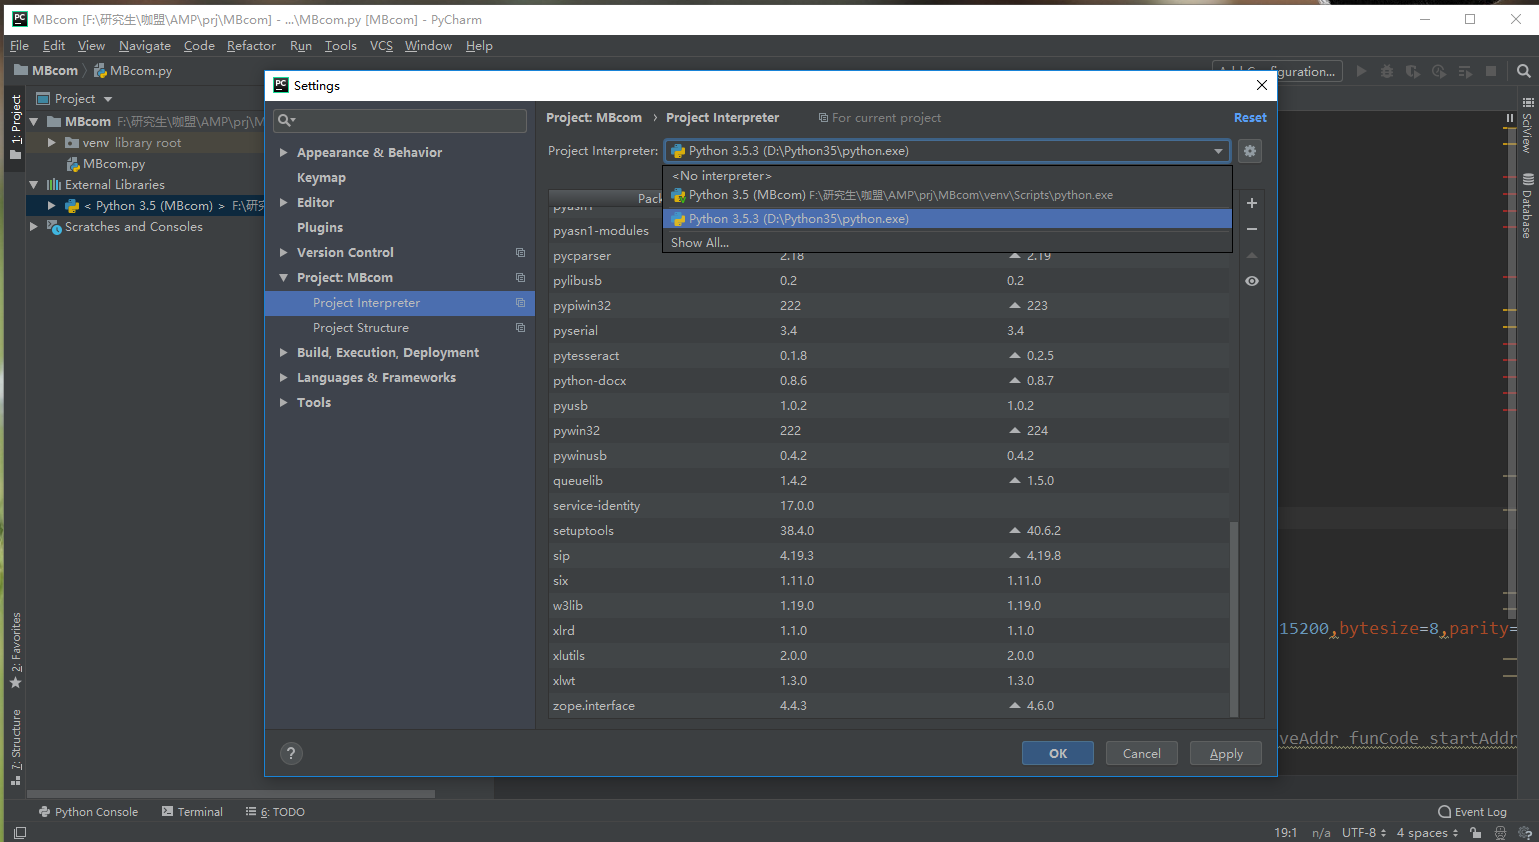Expand Scratches and Consoles in the project tree
This screenshot has width=1539, height=842.
pyautogui.click(x=34, y=227)
